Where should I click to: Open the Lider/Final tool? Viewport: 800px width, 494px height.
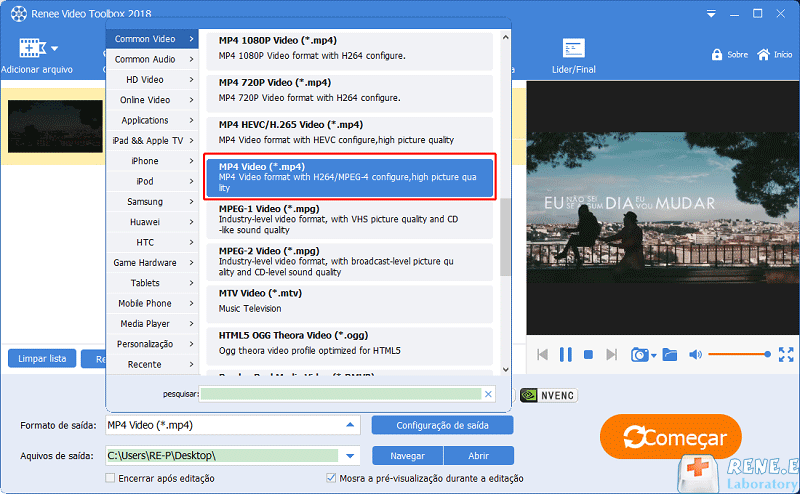[573, 56]
